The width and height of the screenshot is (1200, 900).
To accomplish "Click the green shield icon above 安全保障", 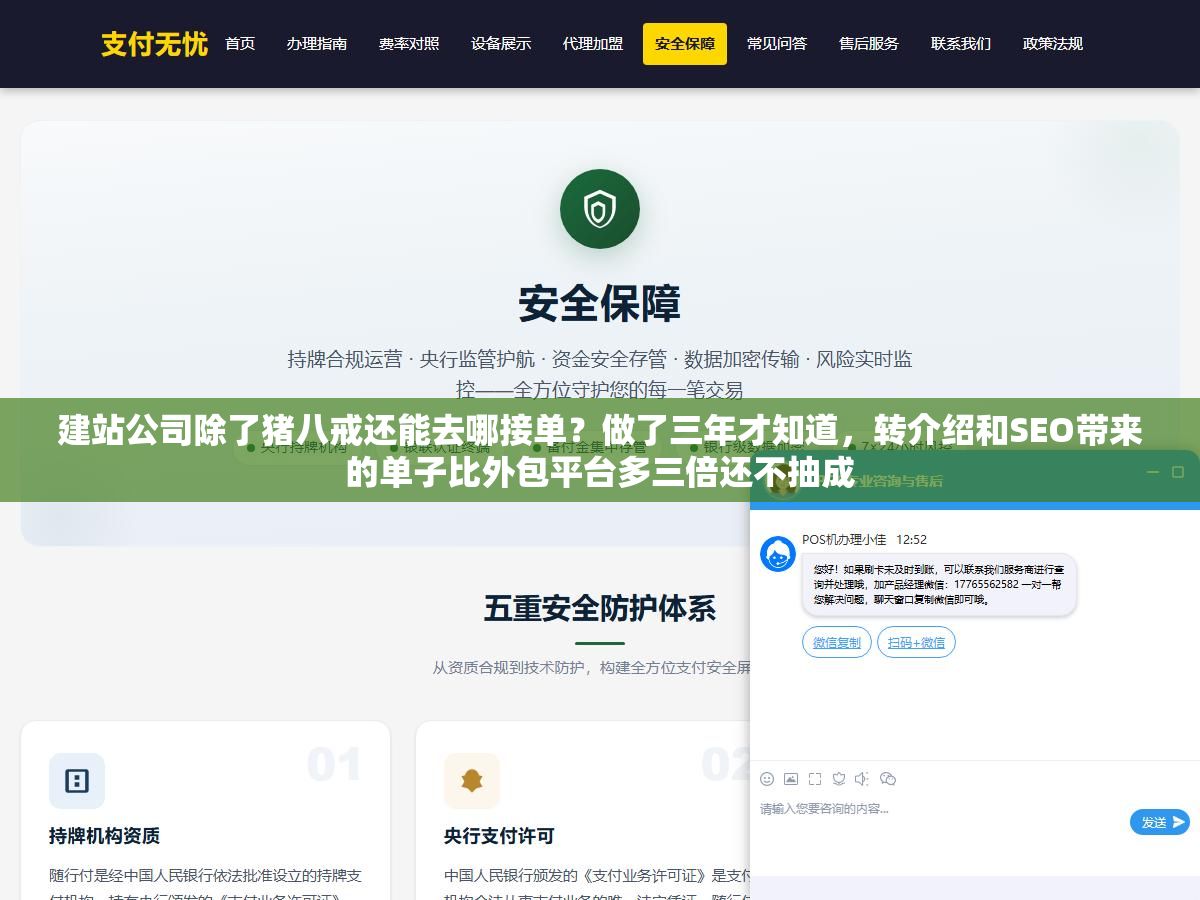I will tap(600, 209).
